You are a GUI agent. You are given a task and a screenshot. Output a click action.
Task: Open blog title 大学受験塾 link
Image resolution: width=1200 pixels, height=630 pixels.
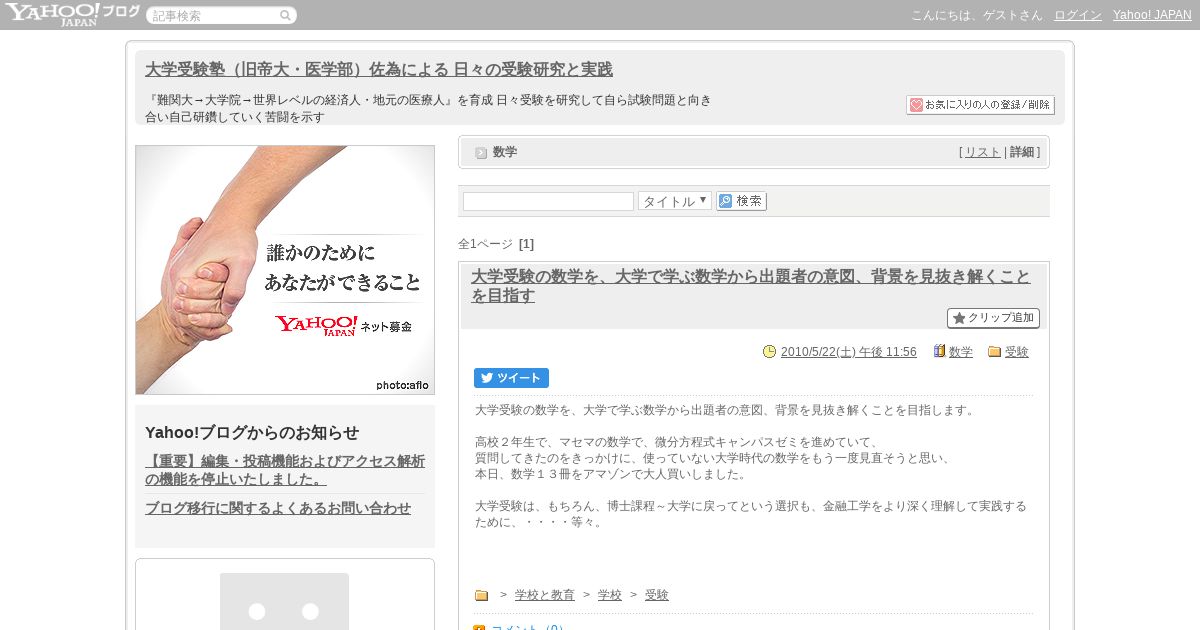pyautogui.click(x=379, y=70)
